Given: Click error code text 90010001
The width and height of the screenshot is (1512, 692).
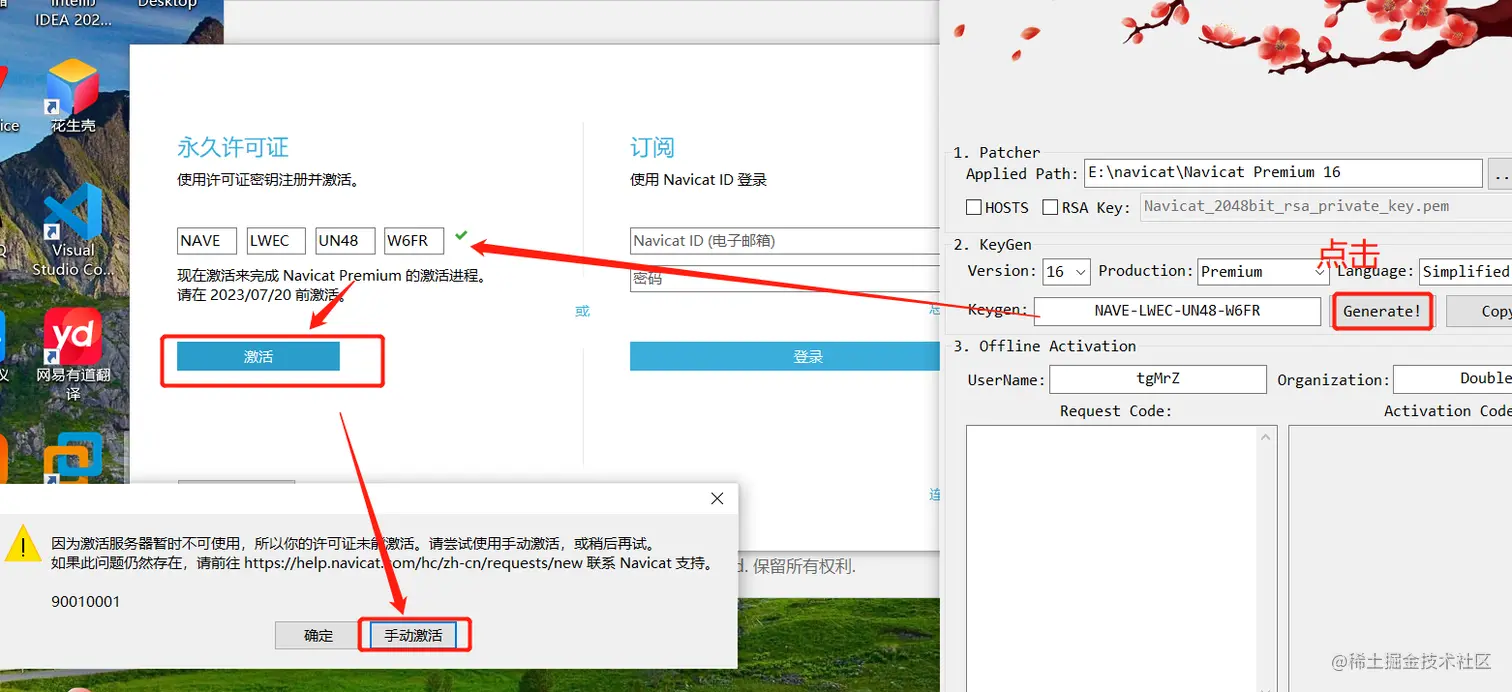Looking at the screenshot, I should click(x=86, y=602).
